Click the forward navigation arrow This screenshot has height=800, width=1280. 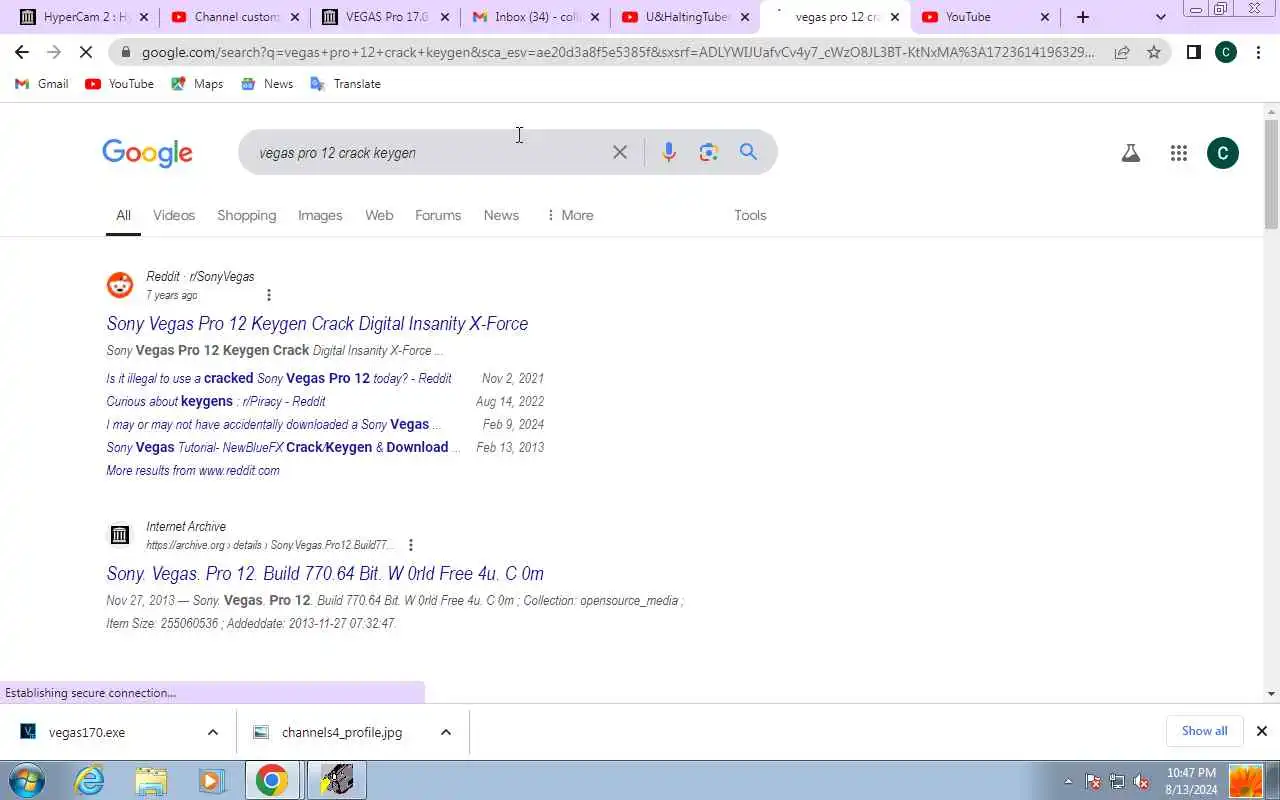(x=54, y=52)
